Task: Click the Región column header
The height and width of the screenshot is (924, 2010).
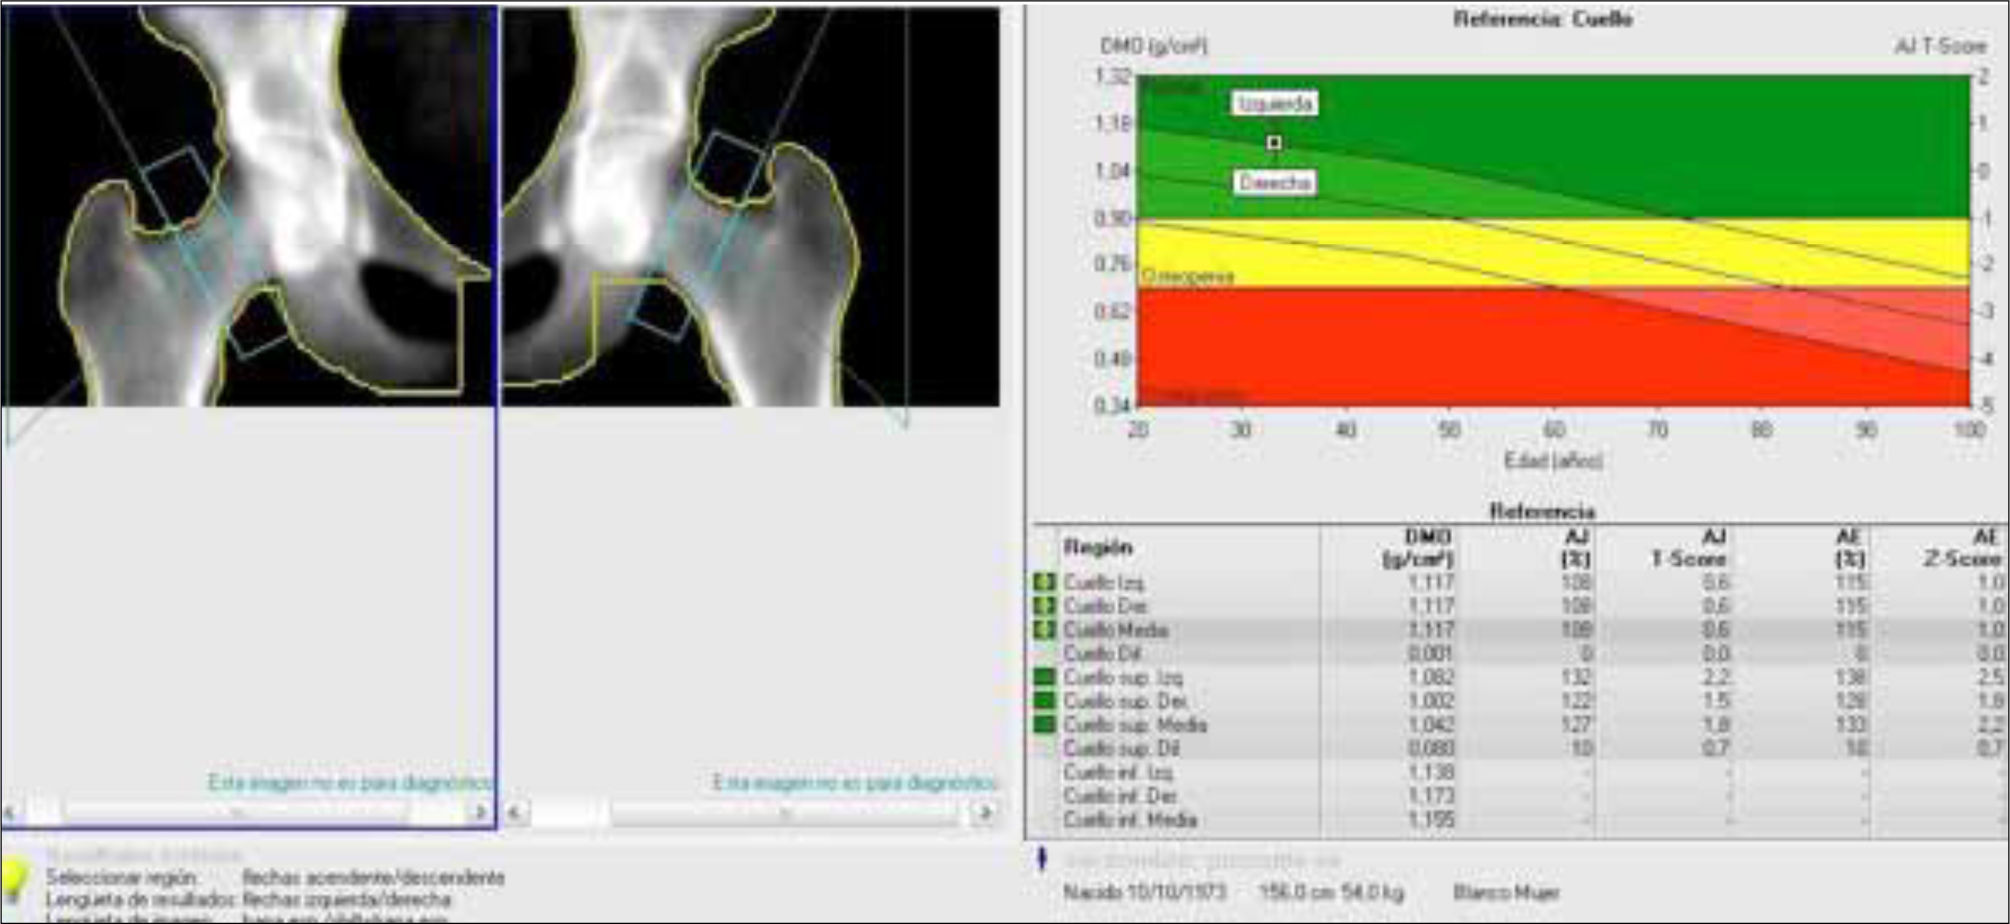Action: (1098, 547)
